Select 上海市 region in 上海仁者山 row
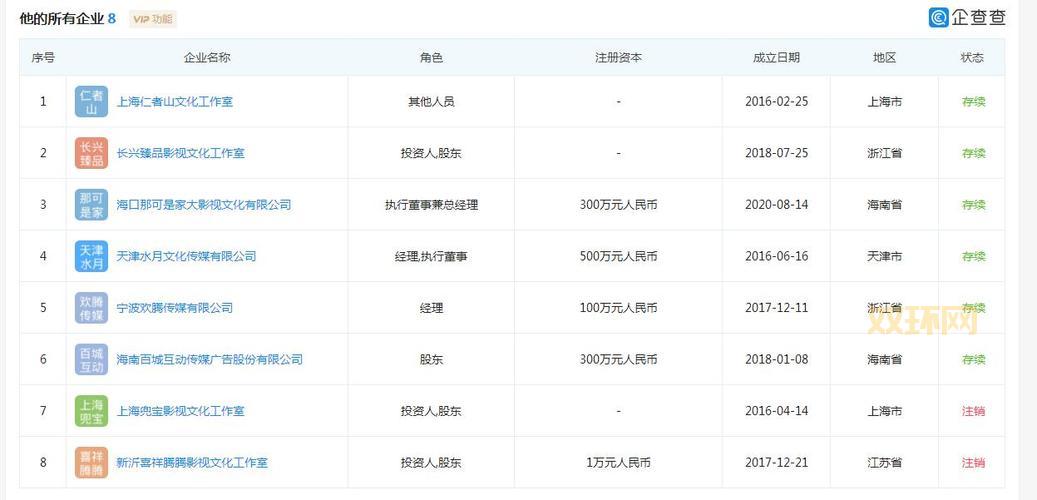Viewport: 1037px width, 500px height. coord(884,102)
